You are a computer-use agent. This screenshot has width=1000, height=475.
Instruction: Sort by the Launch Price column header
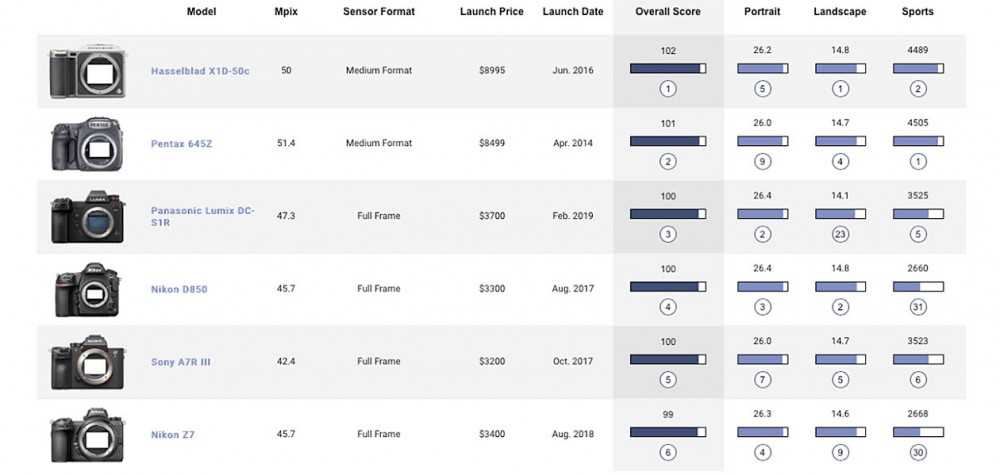coord(492,11)
